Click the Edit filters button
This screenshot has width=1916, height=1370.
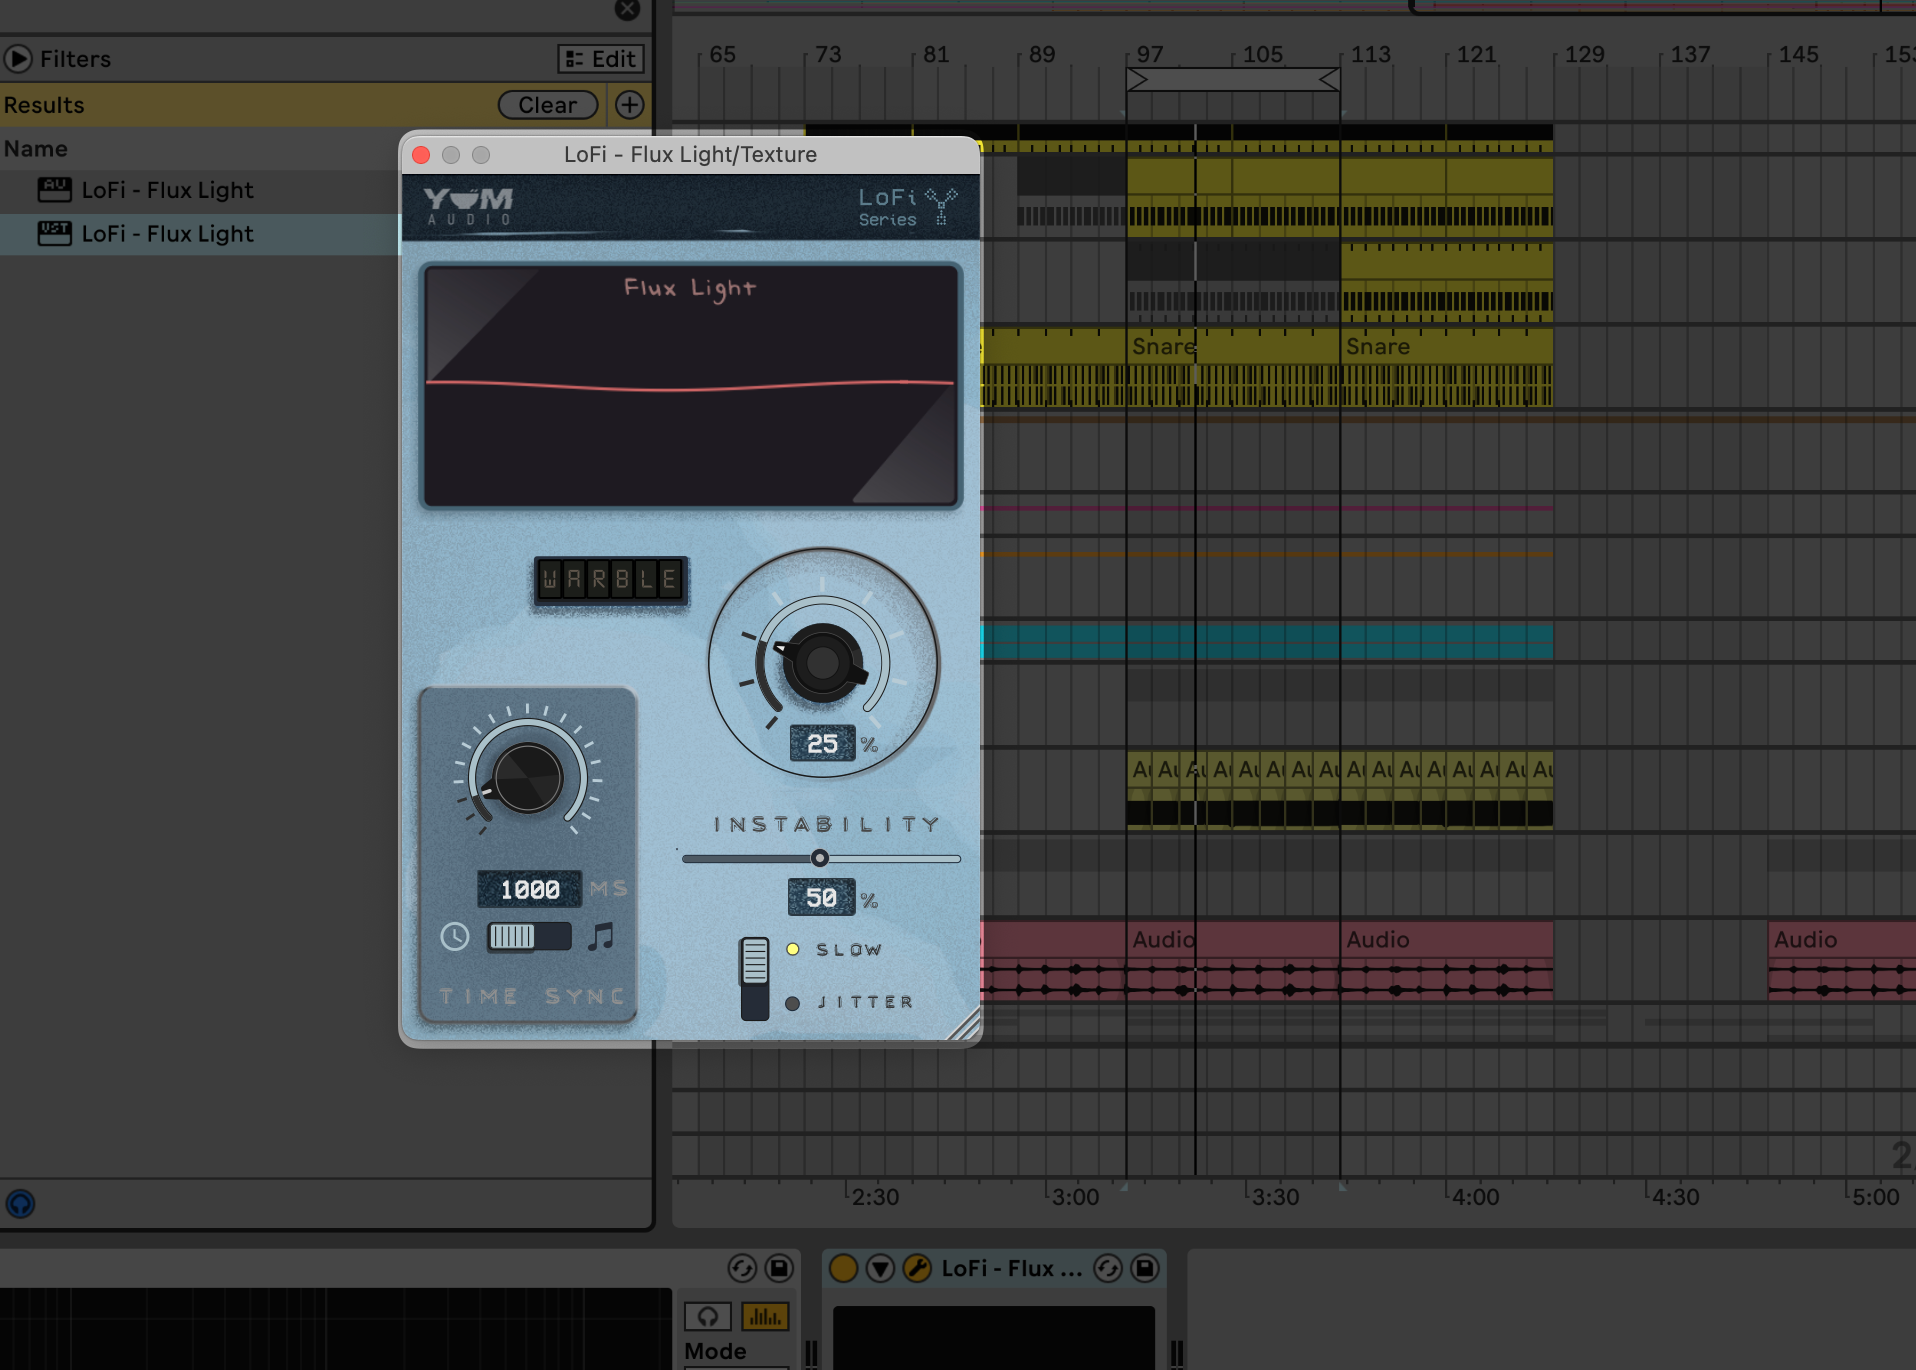pyautogui.click(x=600, y=59)
